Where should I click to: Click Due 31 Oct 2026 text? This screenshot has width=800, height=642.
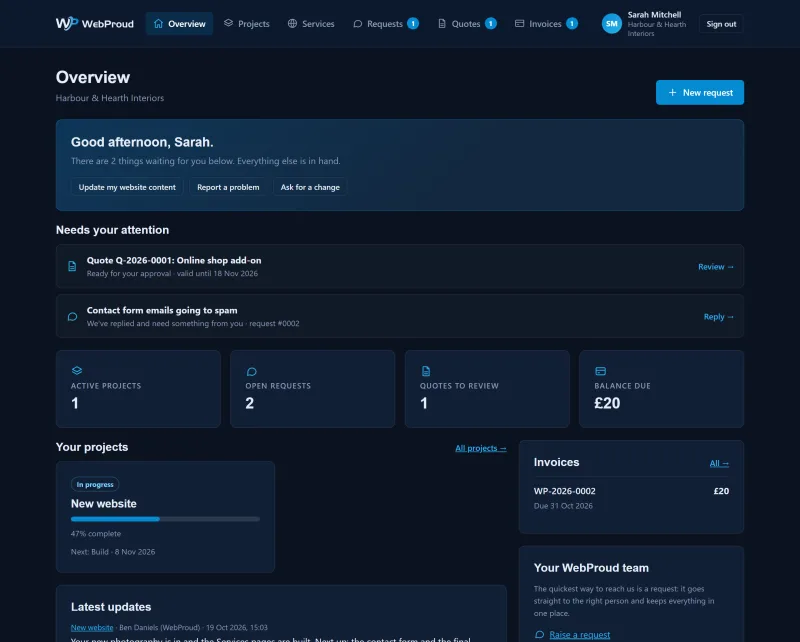(563, 506)
